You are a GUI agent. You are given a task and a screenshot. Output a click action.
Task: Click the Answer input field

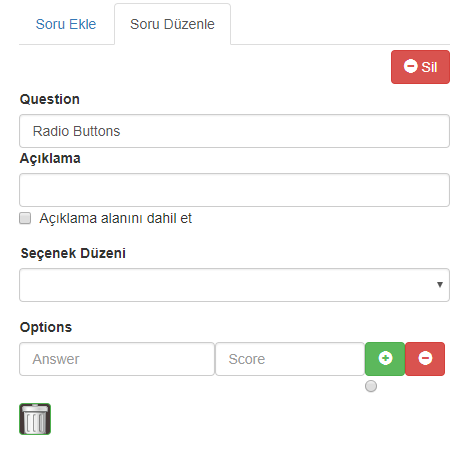[x=117, y=359]
